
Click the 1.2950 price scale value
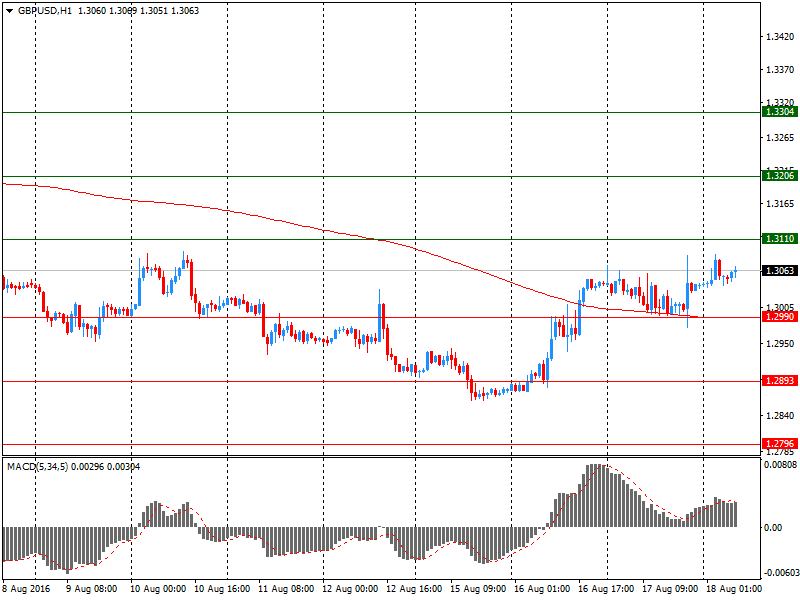click(x=780, y=344)
